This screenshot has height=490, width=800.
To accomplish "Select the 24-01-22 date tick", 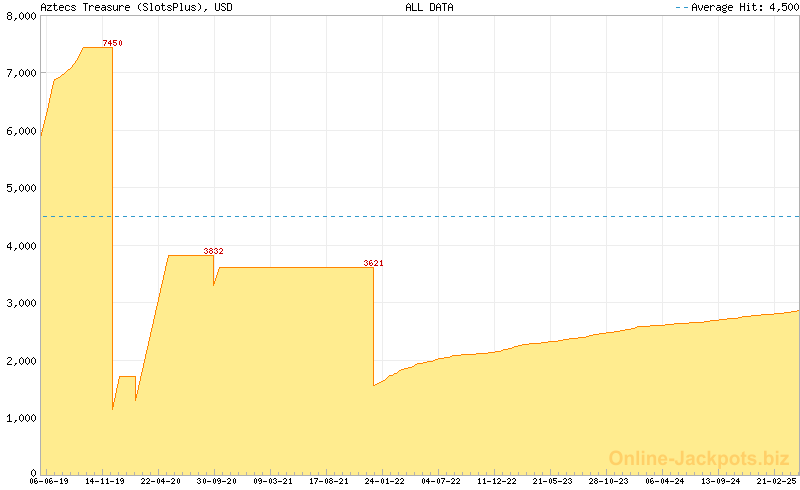I will pyautogui.click(x=385, y=481).
